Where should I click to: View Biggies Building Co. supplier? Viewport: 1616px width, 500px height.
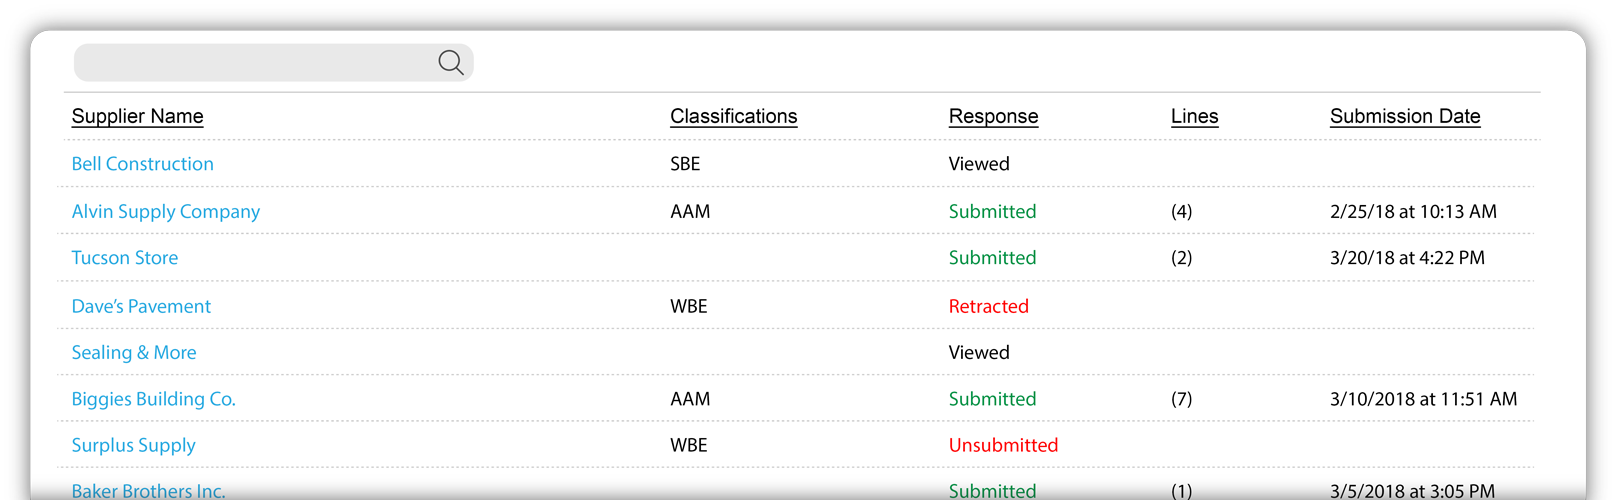coord(153,399)
